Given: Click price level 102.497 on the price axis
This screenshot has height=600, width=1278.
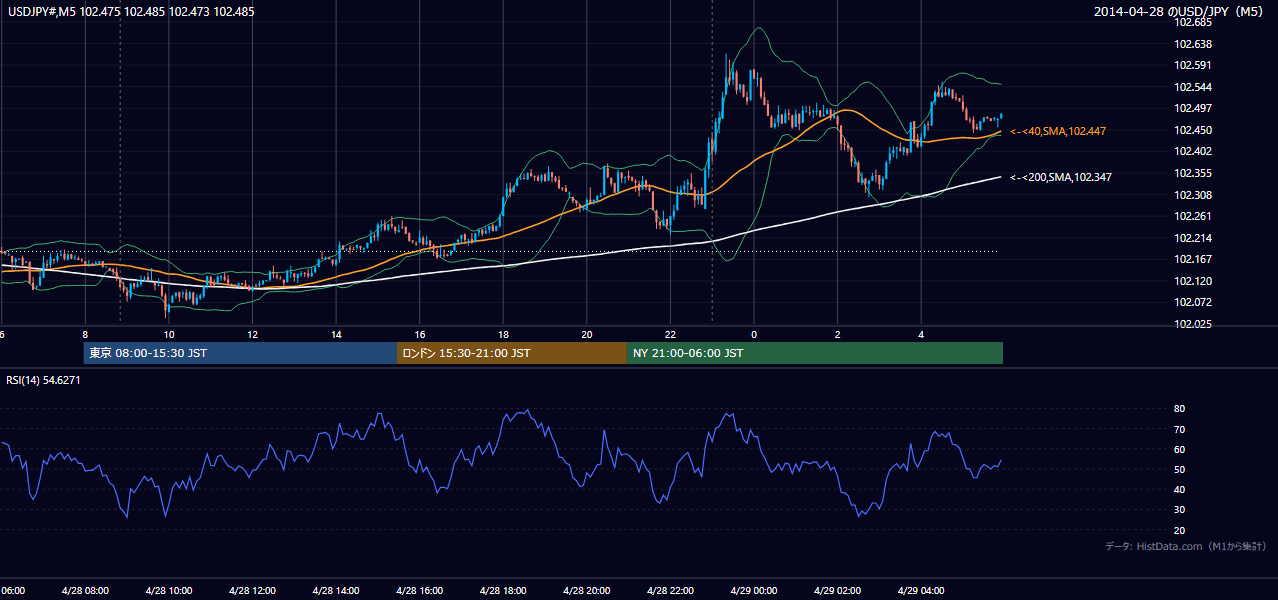Looking at the screenshot, I should [x=1192, y=108].
